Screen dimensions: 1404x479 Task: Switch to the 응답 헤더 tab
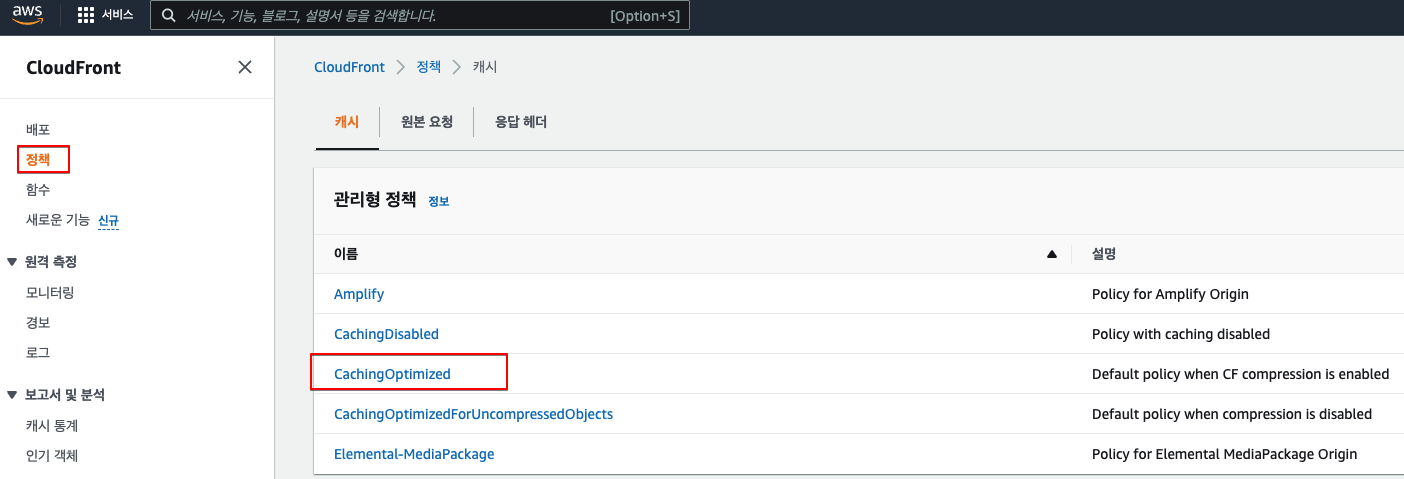click(x=521, y=122)
